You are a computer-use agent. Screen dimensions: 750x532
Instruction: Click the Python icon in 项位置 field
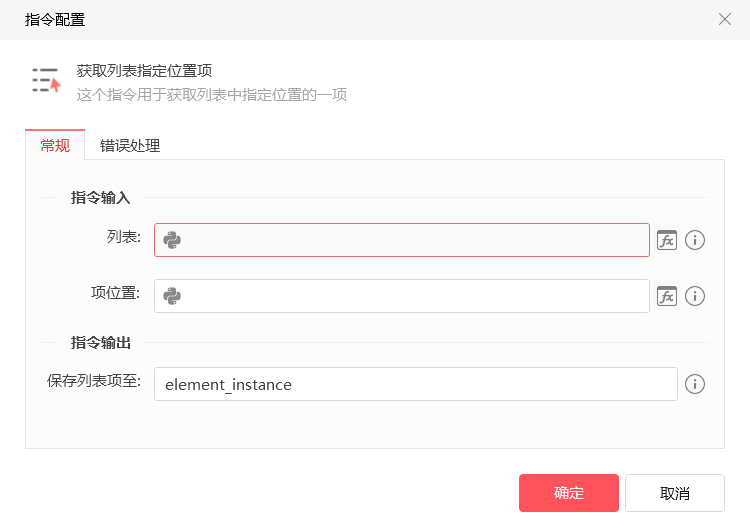pos(172,296)
